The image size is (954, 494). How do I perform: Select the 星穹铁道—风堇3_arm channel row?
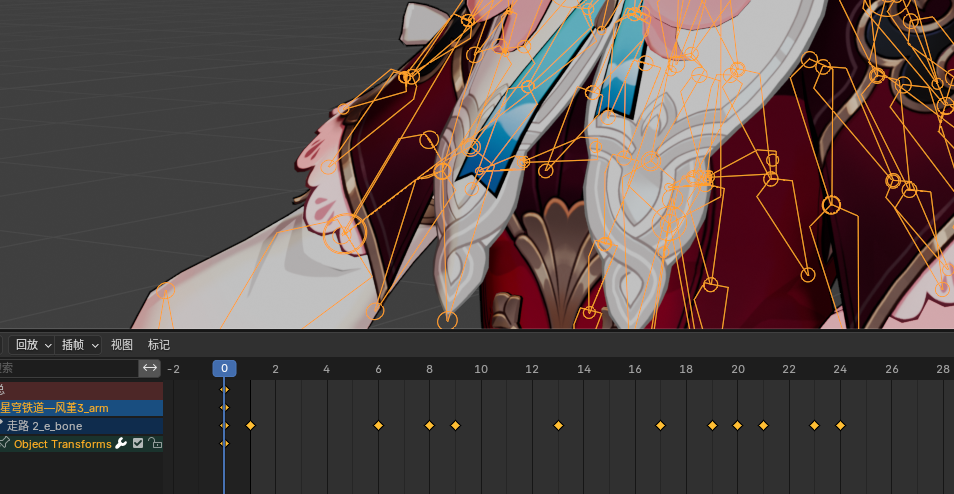pyautogui.click(x=82, y=408)
